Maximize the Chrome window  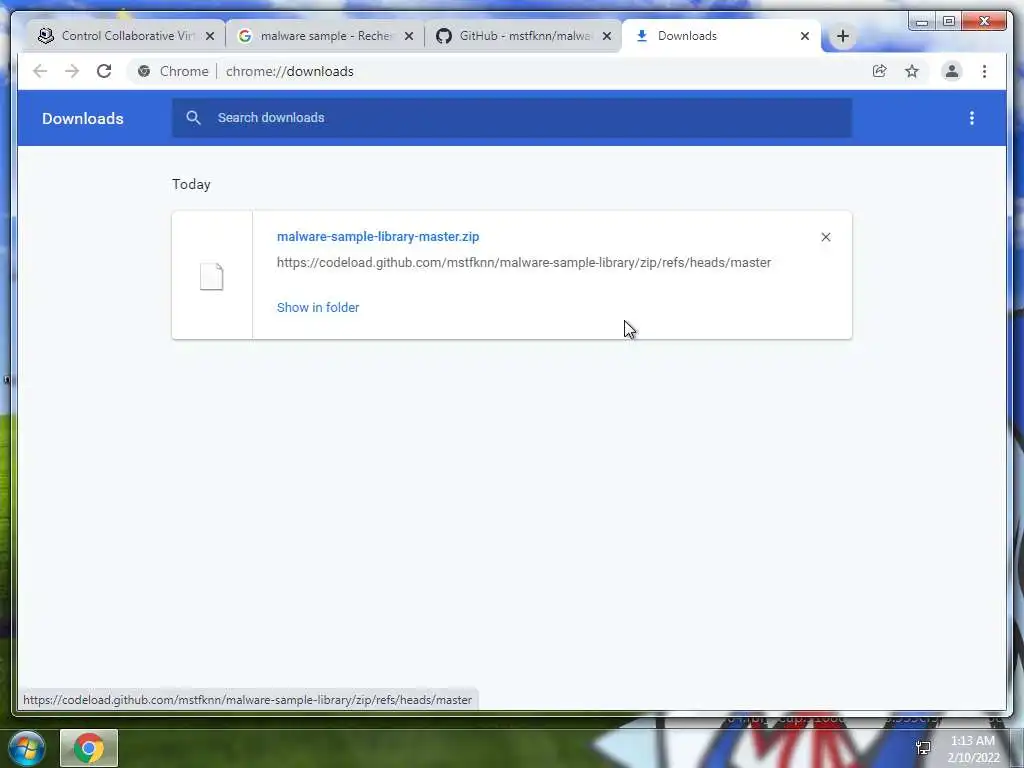[x=949, y=22]
